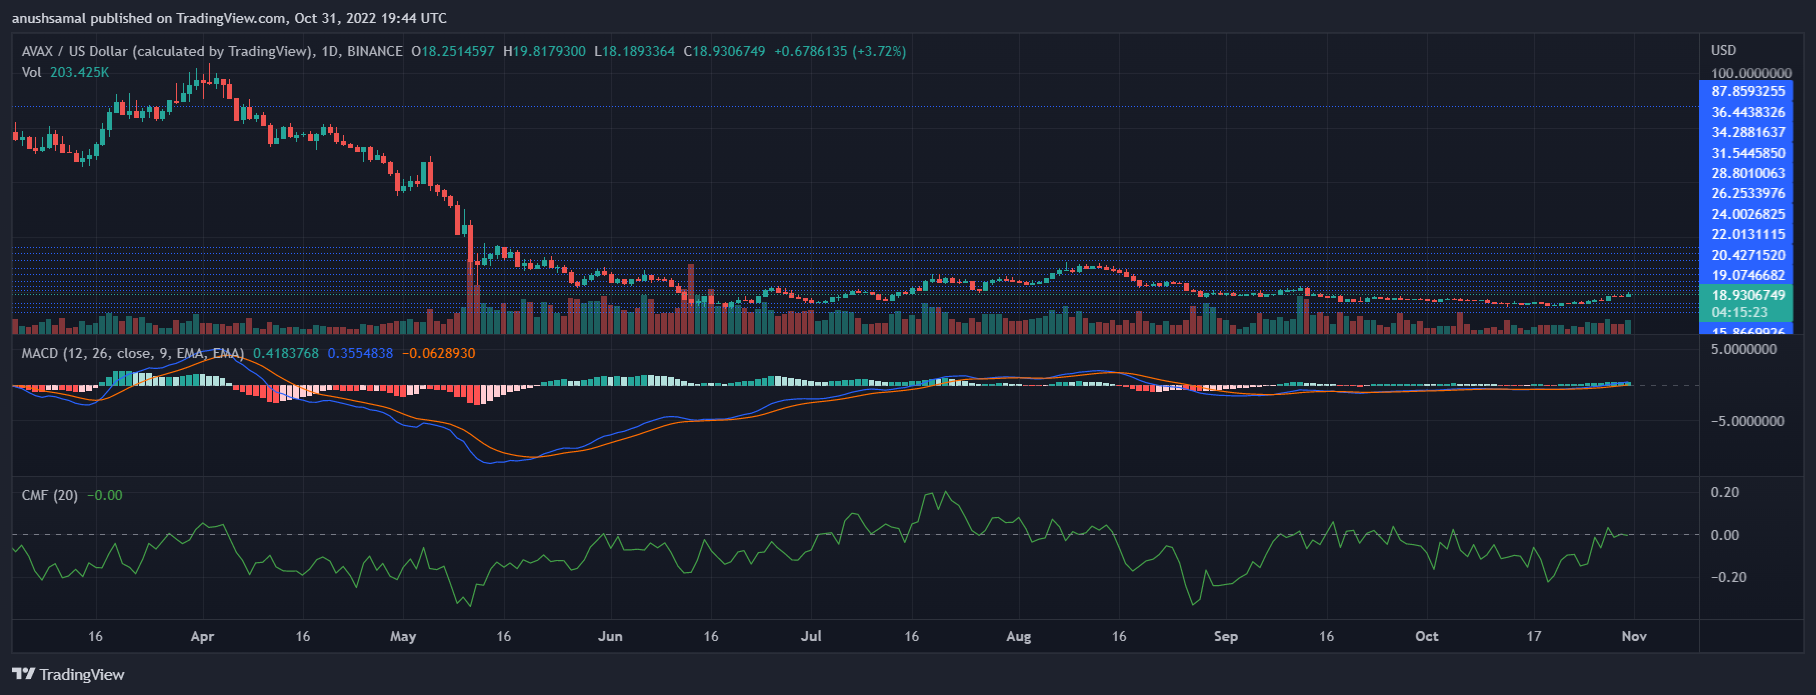Click the MACD histogram value 0.4183768
This screenshot has width=1816, height=695.
point(286,353)
